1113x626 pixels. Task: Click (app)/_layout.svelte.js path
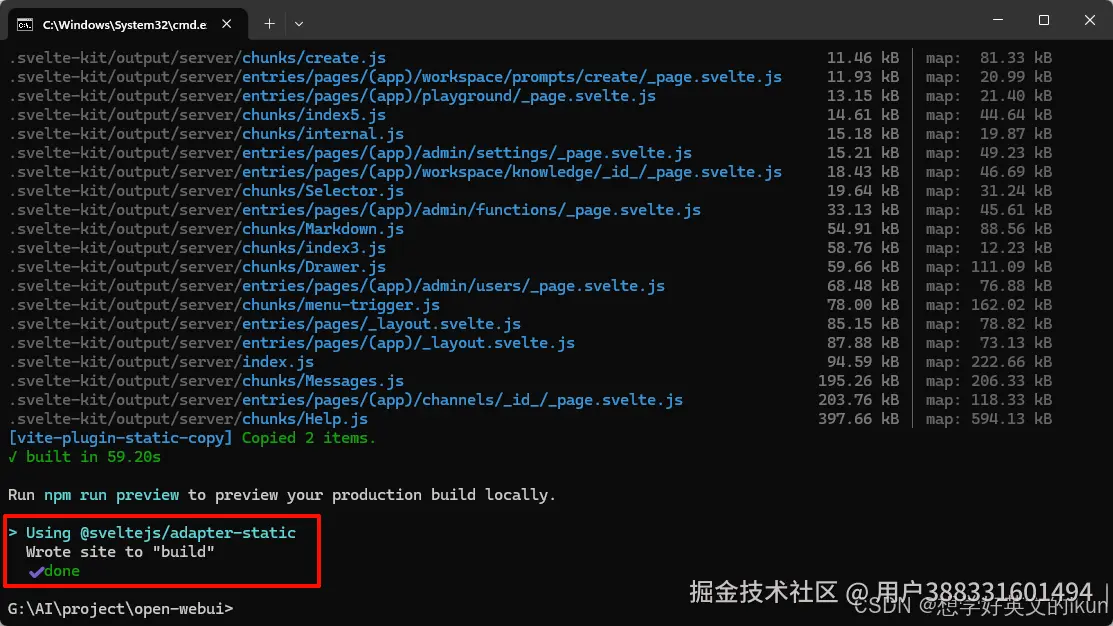pyautogui.click(x=408, y=343)
